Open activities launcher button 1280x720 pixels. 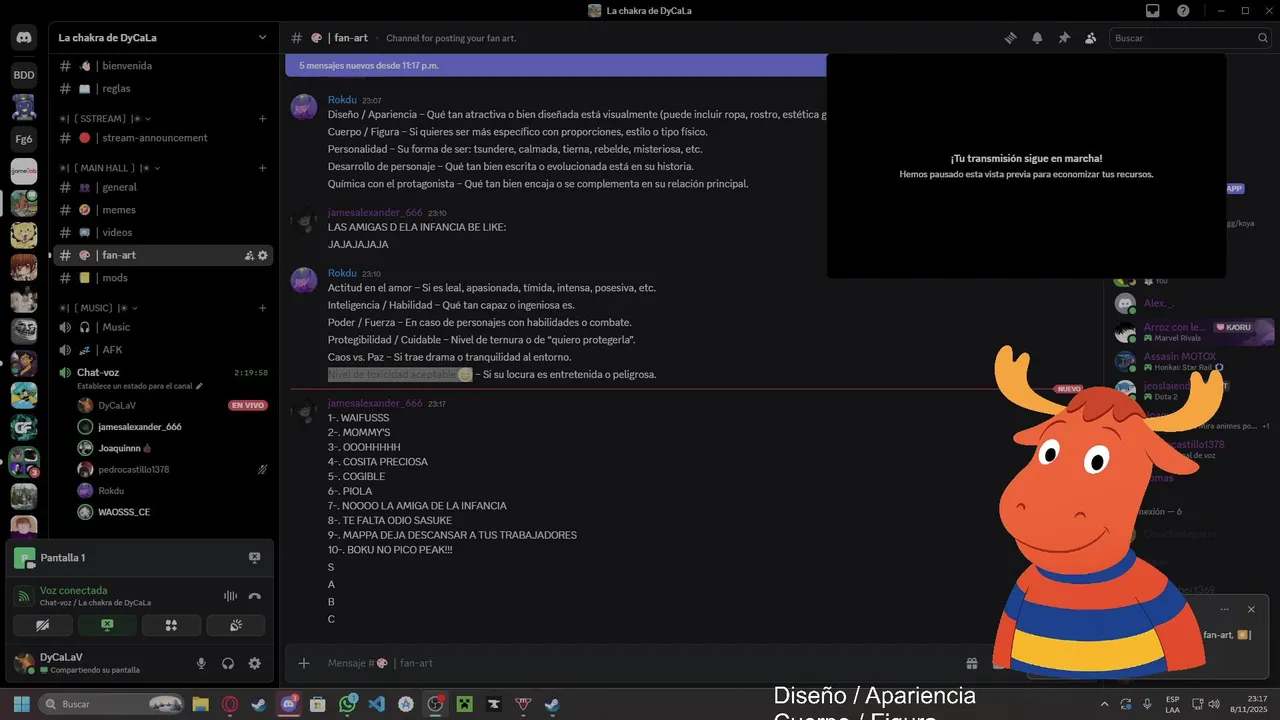click(171, 625)
